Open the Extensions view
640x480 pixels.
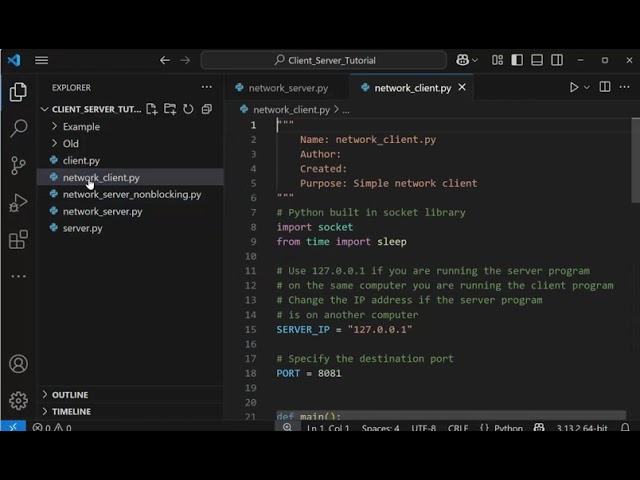18,239
